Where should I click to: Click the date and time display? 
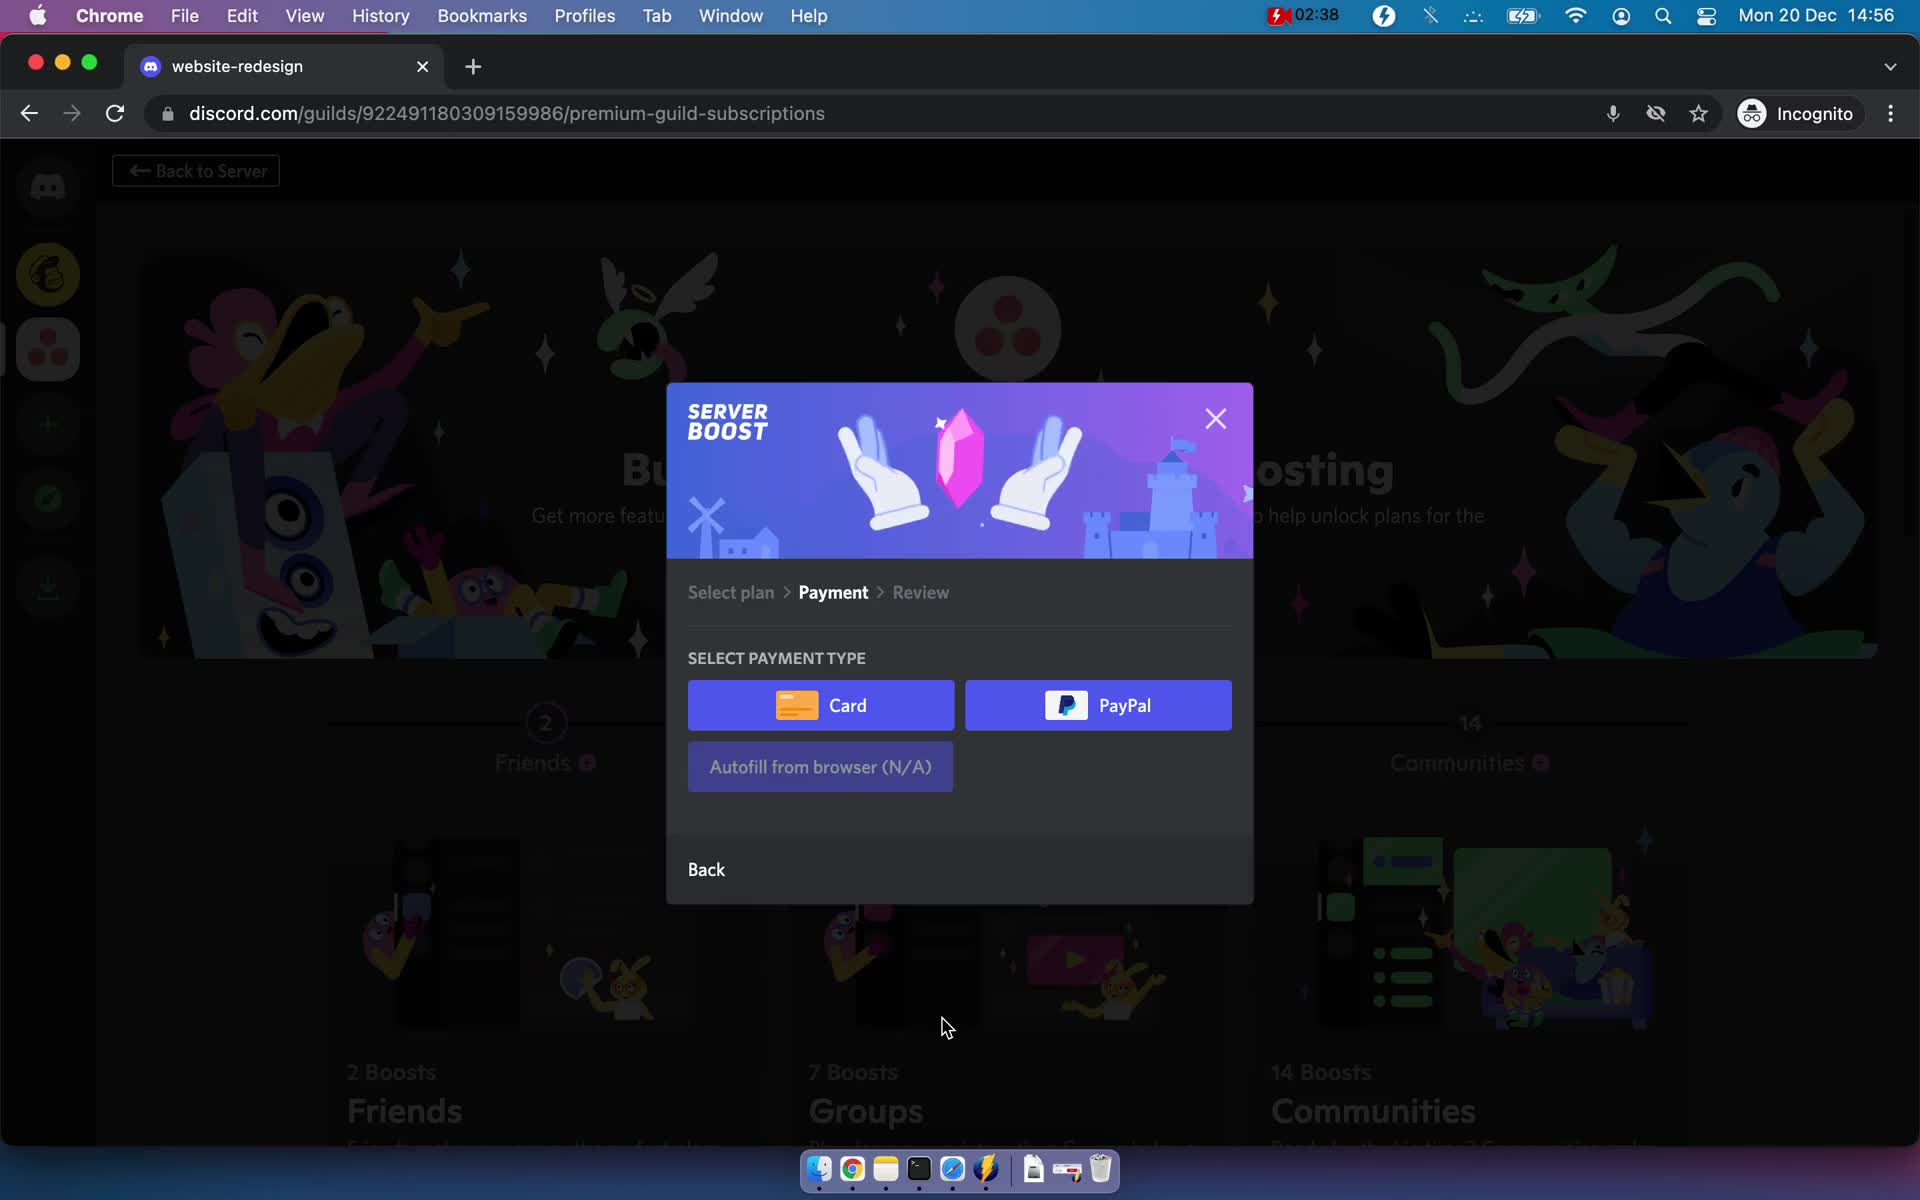(1816, 16)
